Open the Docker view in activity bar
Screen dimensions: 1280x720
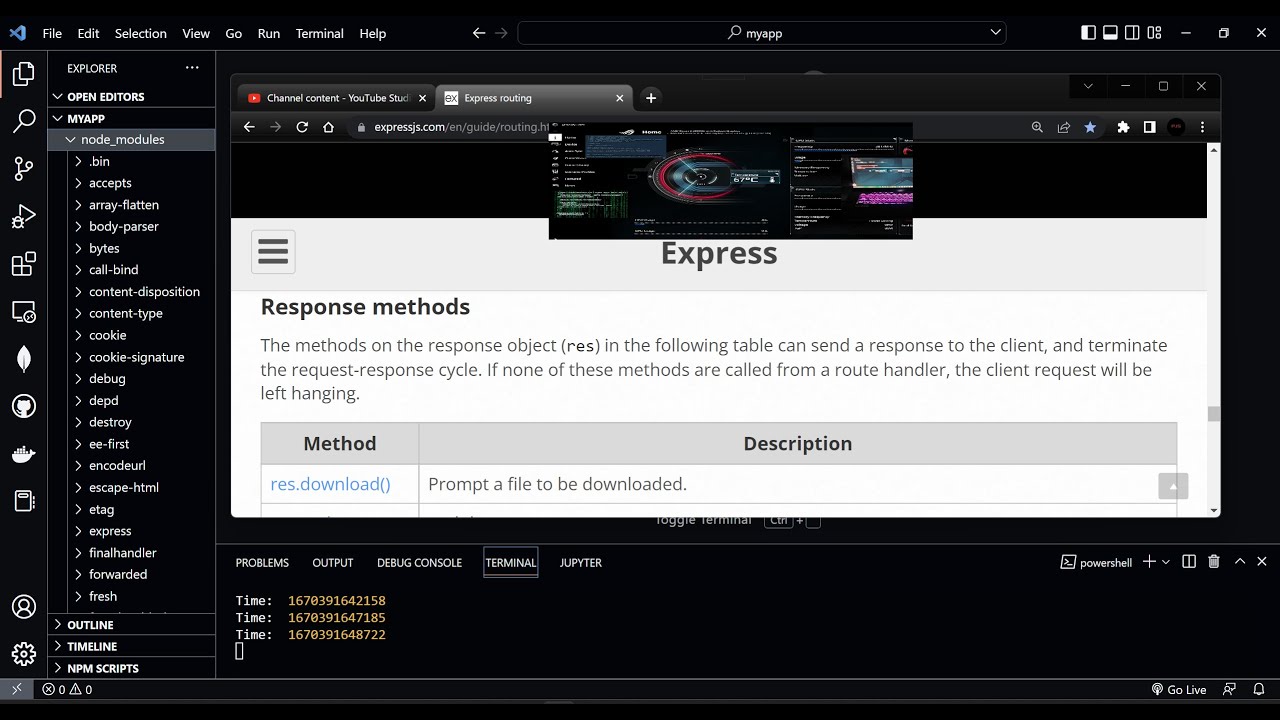tap(24, 454)
